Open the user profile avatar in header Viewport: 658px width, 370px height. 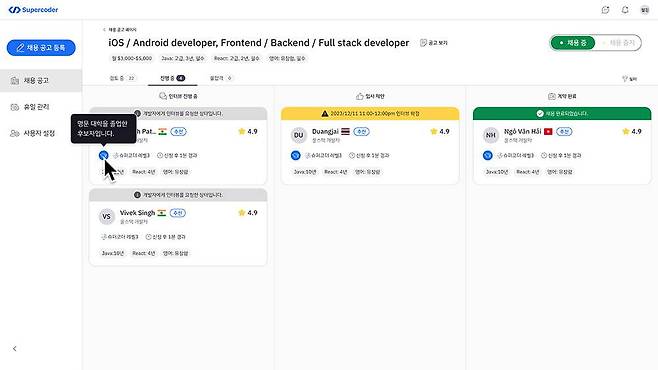click(x=645, y=10)
